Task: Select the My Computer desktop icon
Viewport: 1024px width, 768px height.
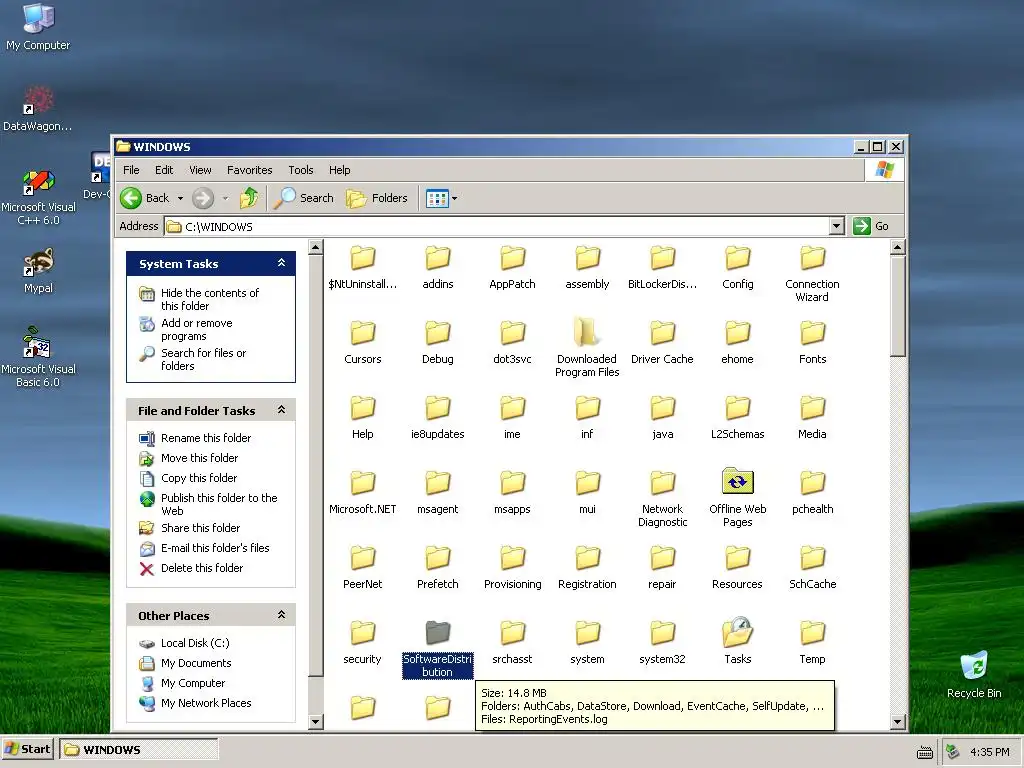Action: pos(38,26)
